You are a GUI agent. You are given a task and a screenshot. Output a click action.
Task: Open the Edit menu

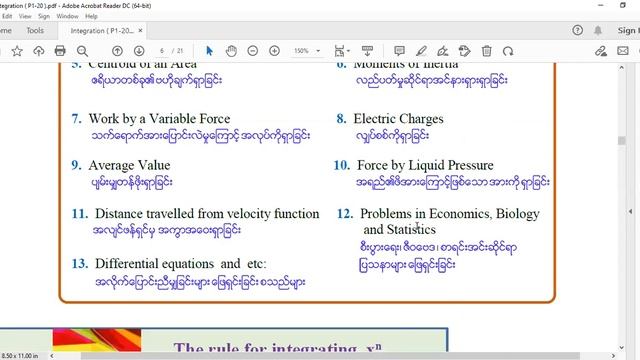tap(7, 16)
